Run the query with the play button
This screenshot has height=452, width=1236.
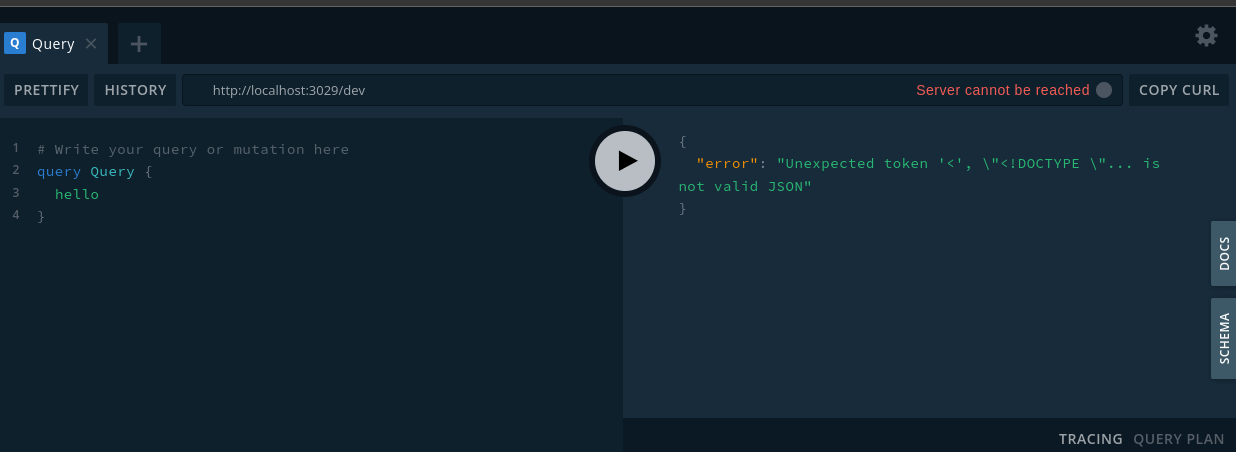point(625,161)
